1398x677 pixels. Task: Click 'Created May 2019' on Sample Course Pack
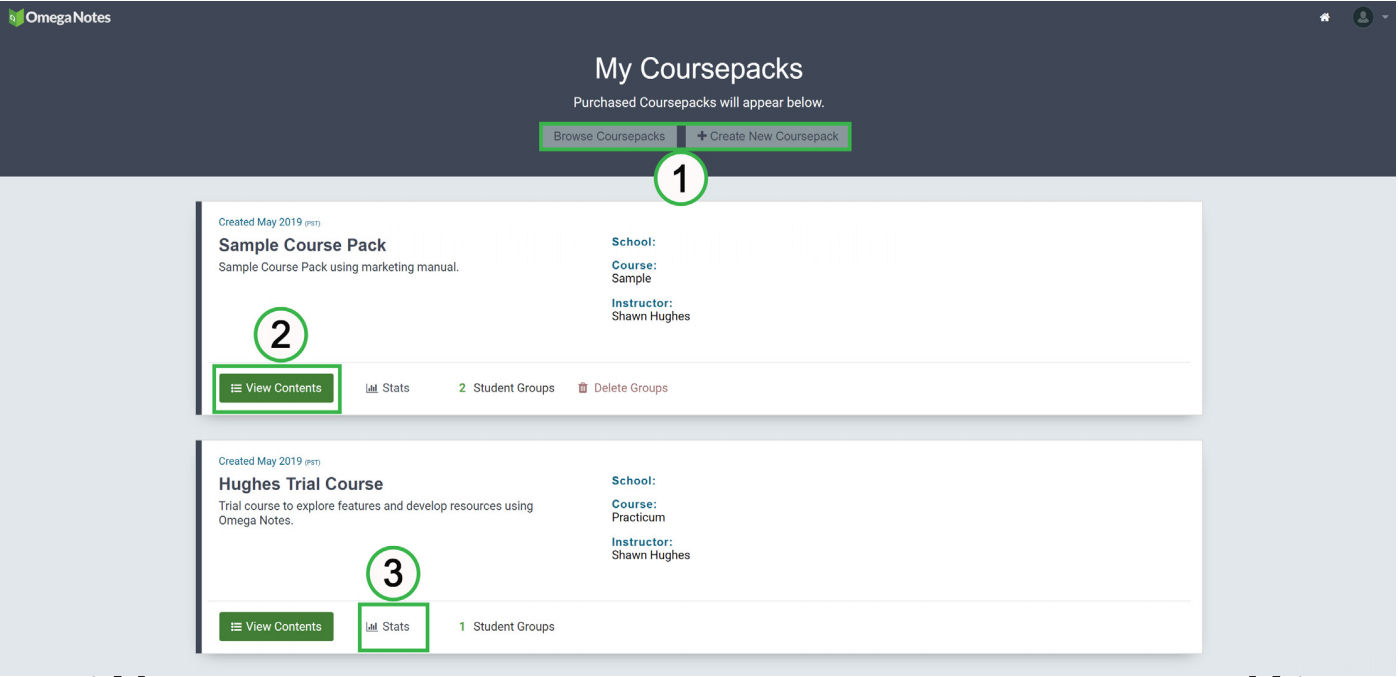coord(260,222)
